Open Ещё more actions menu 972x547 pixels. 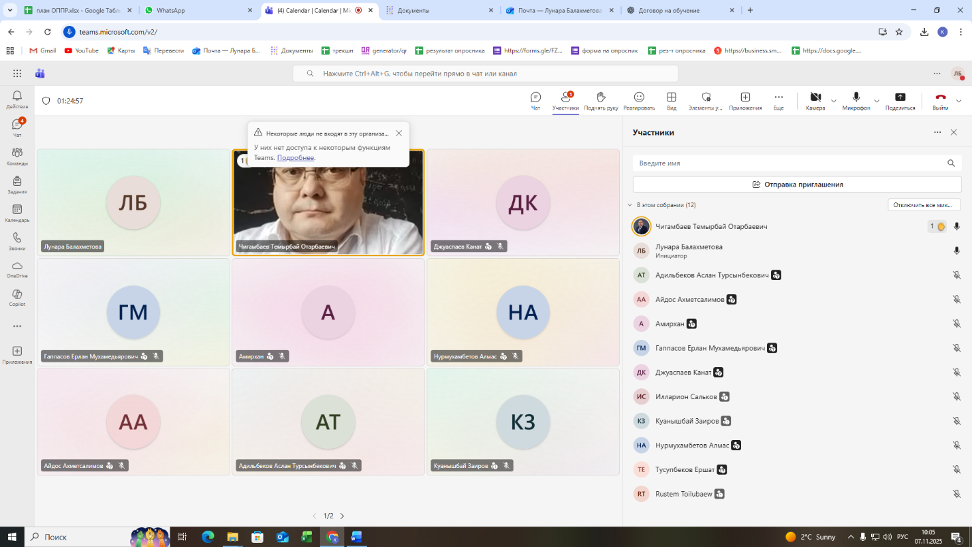(778, 100)
